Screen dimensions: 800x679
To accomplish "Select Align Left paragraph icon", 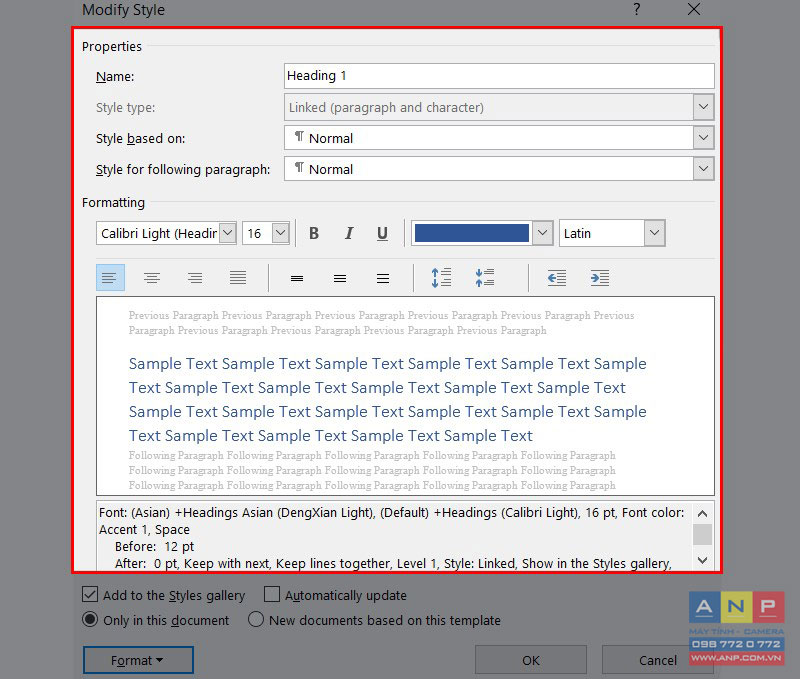I will [110, 278].
